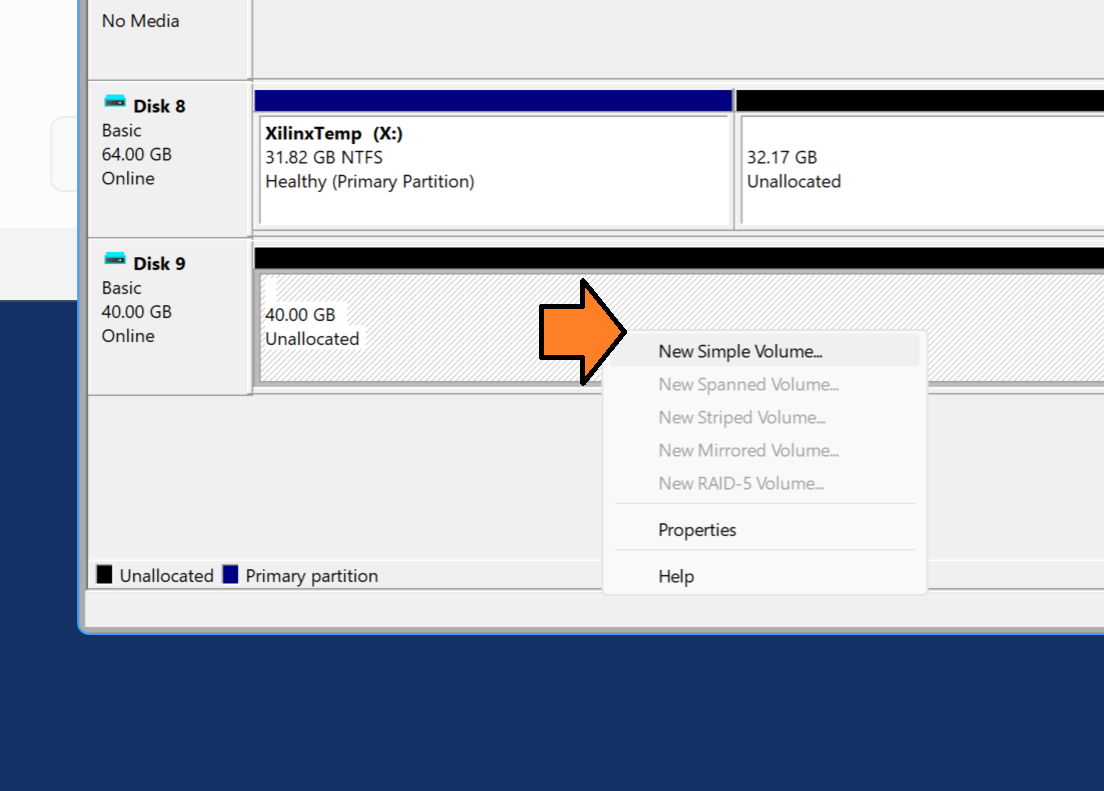The height and width of the screenshot is (791, 1104).
Task: Click the Disk 9 drive icon
Action: (x=115, y=259)
